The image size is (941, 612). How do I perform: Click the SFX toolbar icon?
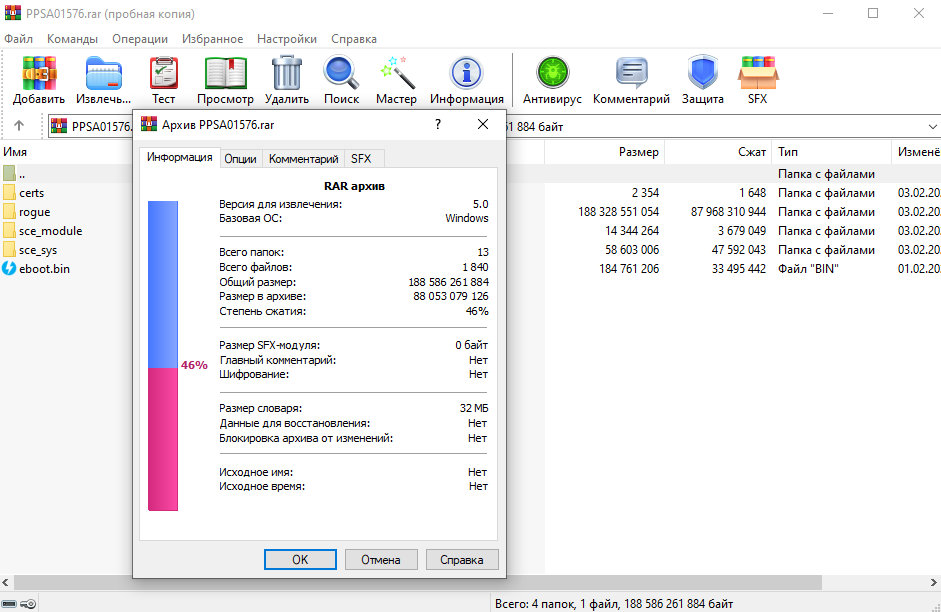click(x=757, y=74)
